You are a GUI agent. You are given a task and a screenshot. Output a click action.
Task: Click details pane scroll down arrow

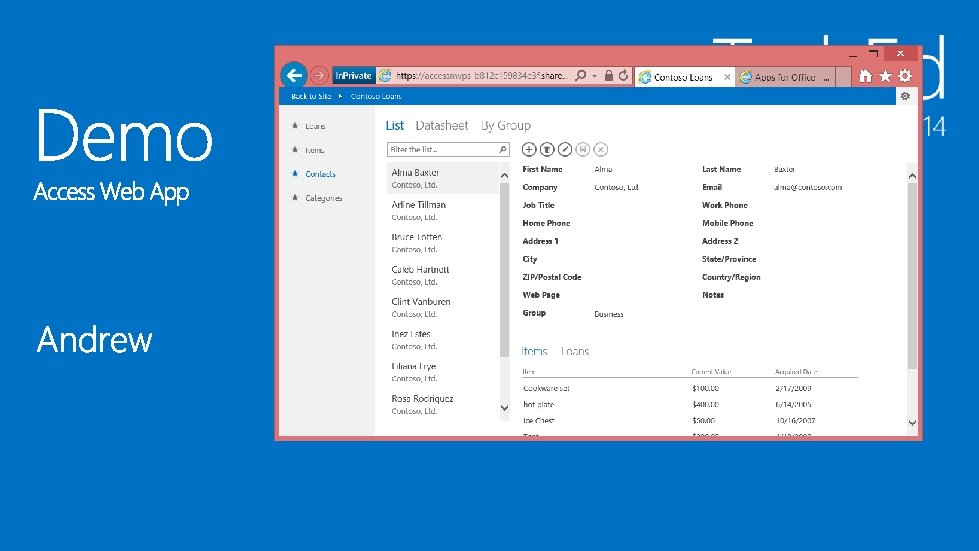[x=912, y=422]
